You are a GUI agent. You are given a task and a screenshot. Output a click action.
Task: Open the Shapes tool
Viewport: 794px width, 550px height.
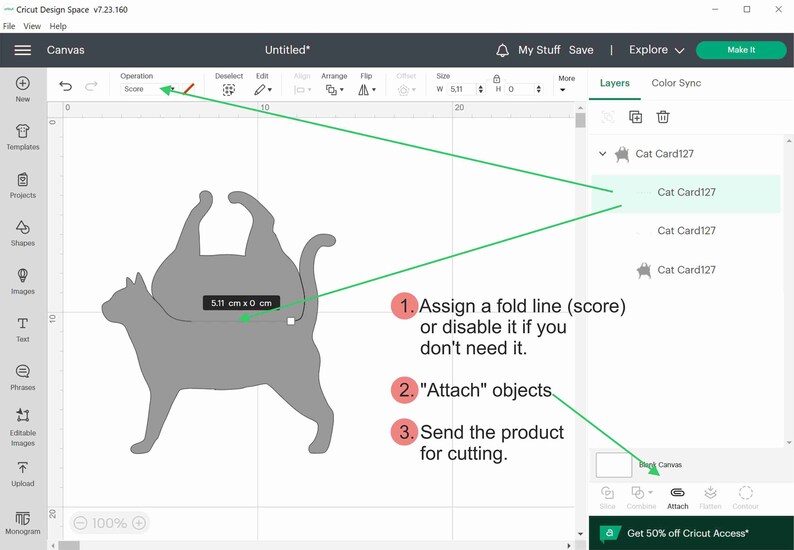pos(23,233)
